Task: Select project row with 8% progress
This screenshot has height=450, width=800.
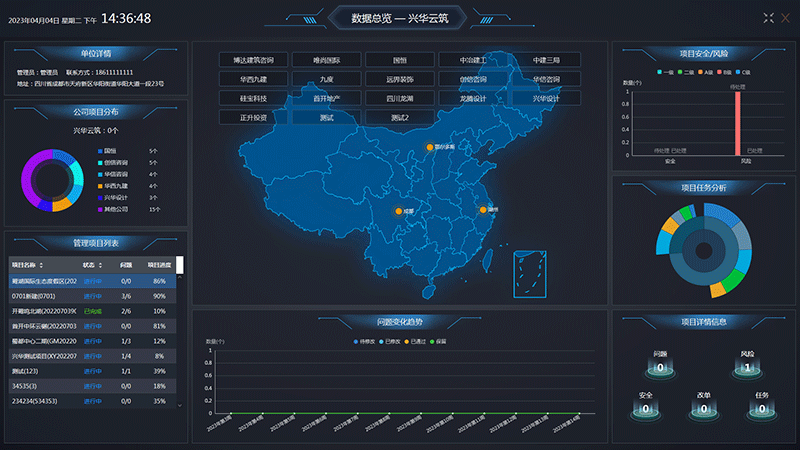Action: [92, 356]
